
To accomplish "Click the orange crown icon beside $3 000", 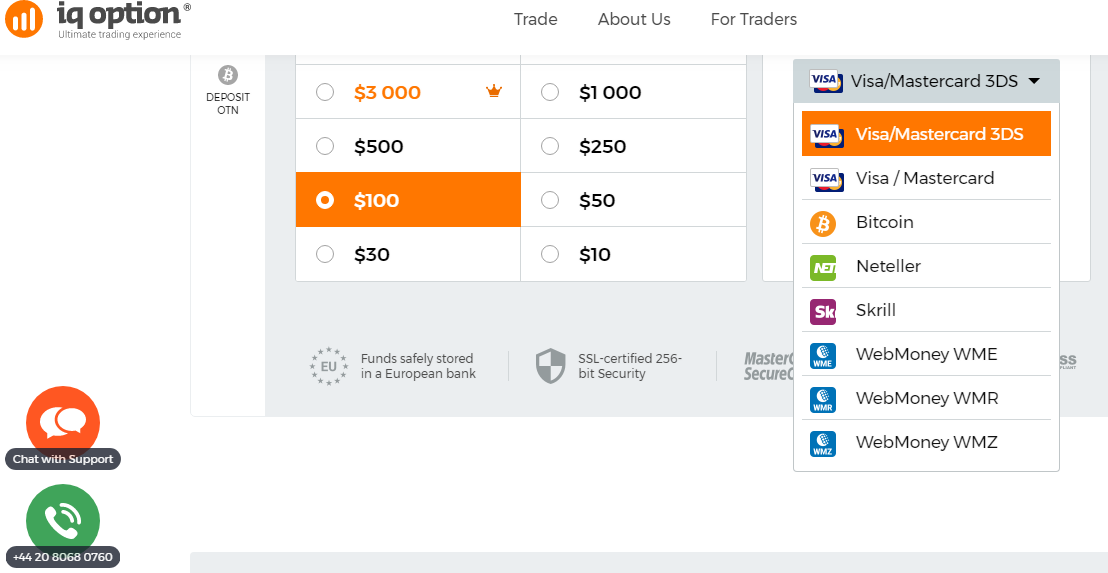I will pos(493,91).
